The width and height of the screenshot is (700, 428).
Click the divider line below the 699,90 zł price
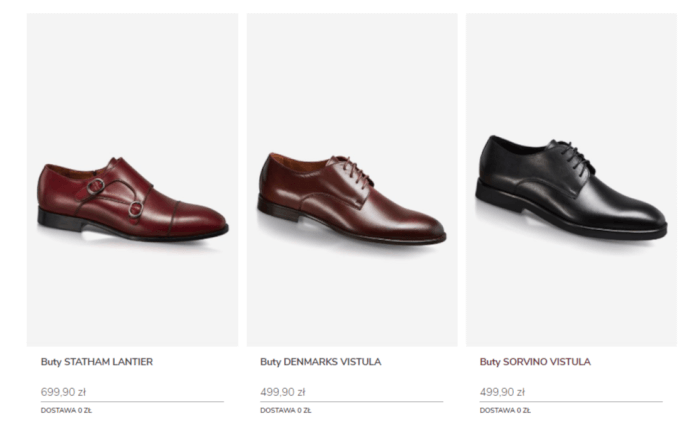coord(132,401)
